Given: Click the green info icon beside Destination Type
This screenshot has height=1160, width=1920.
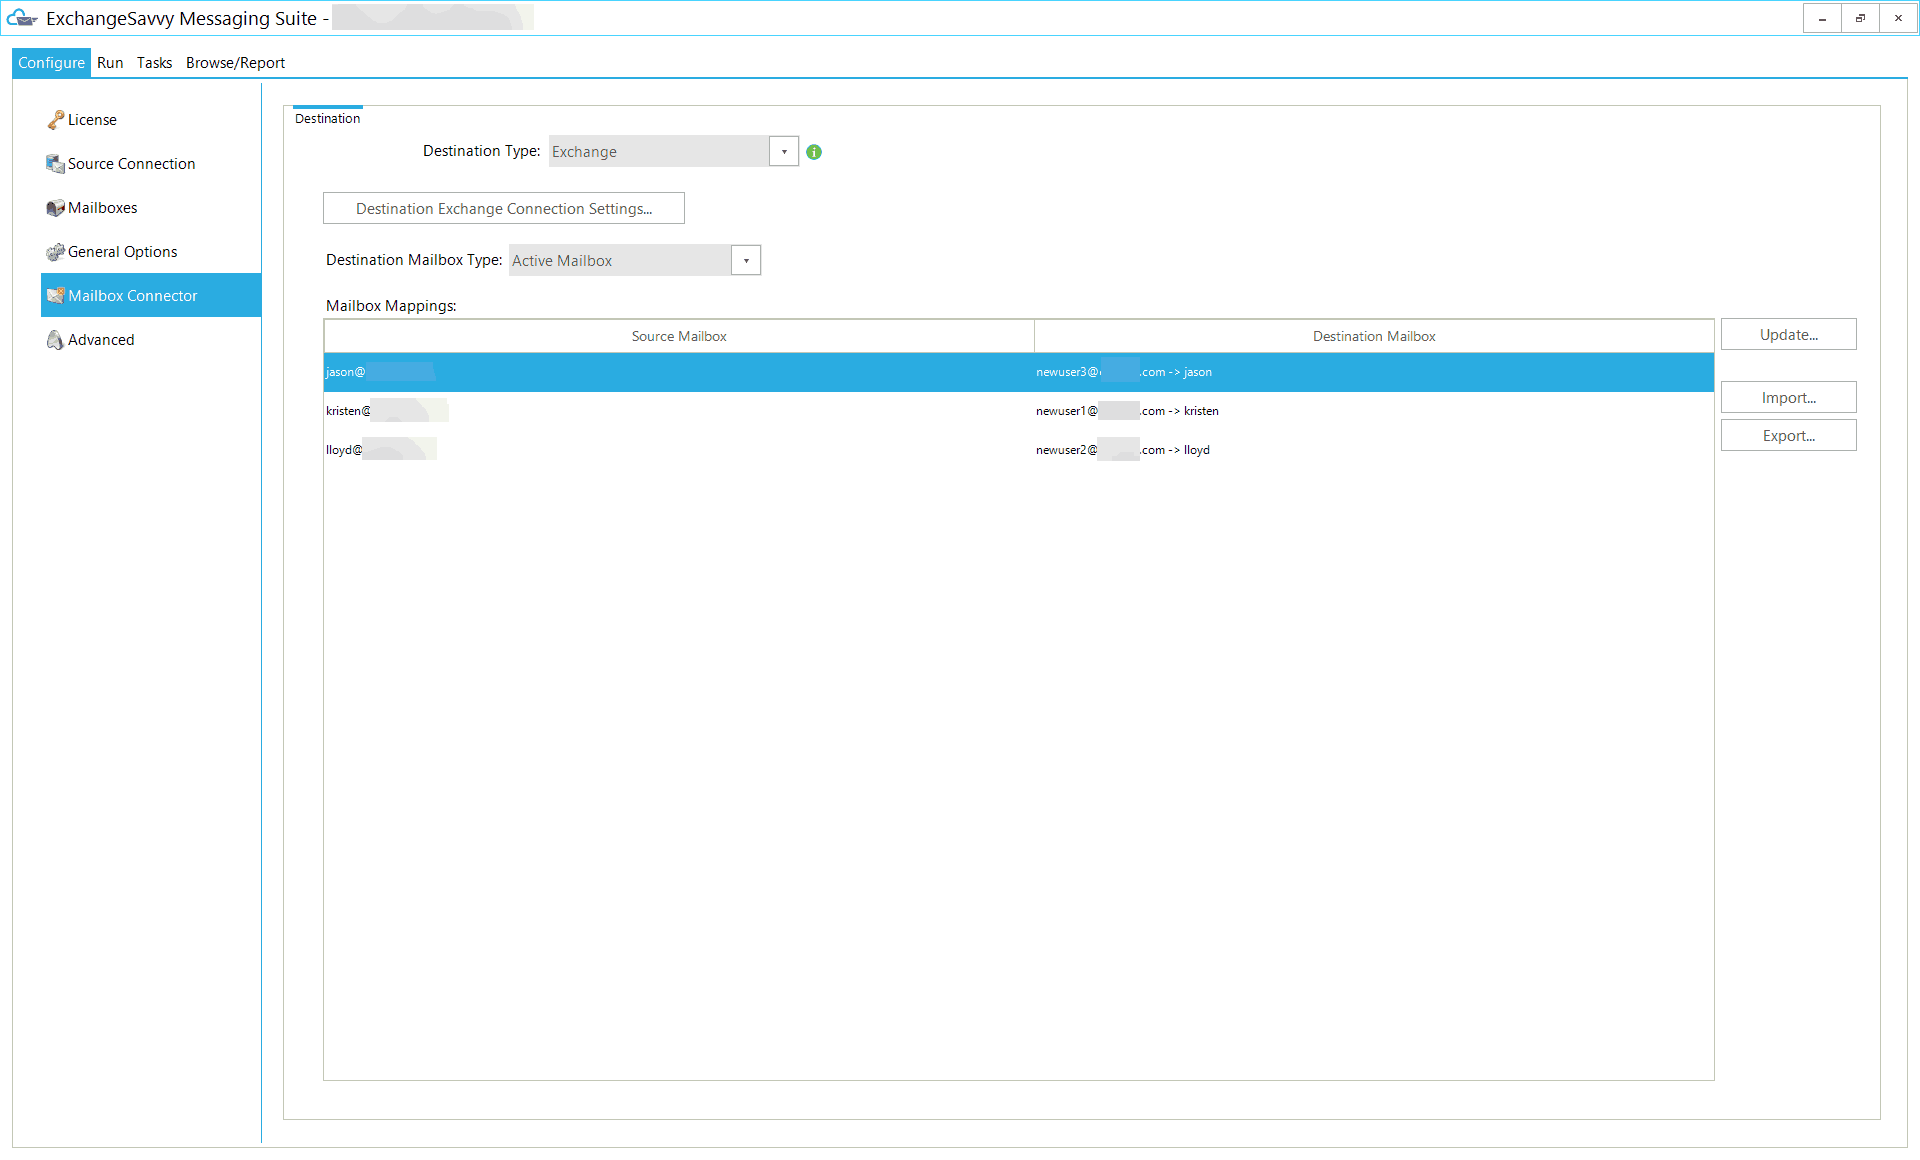Looking at the screenshot, I should 814,152.
